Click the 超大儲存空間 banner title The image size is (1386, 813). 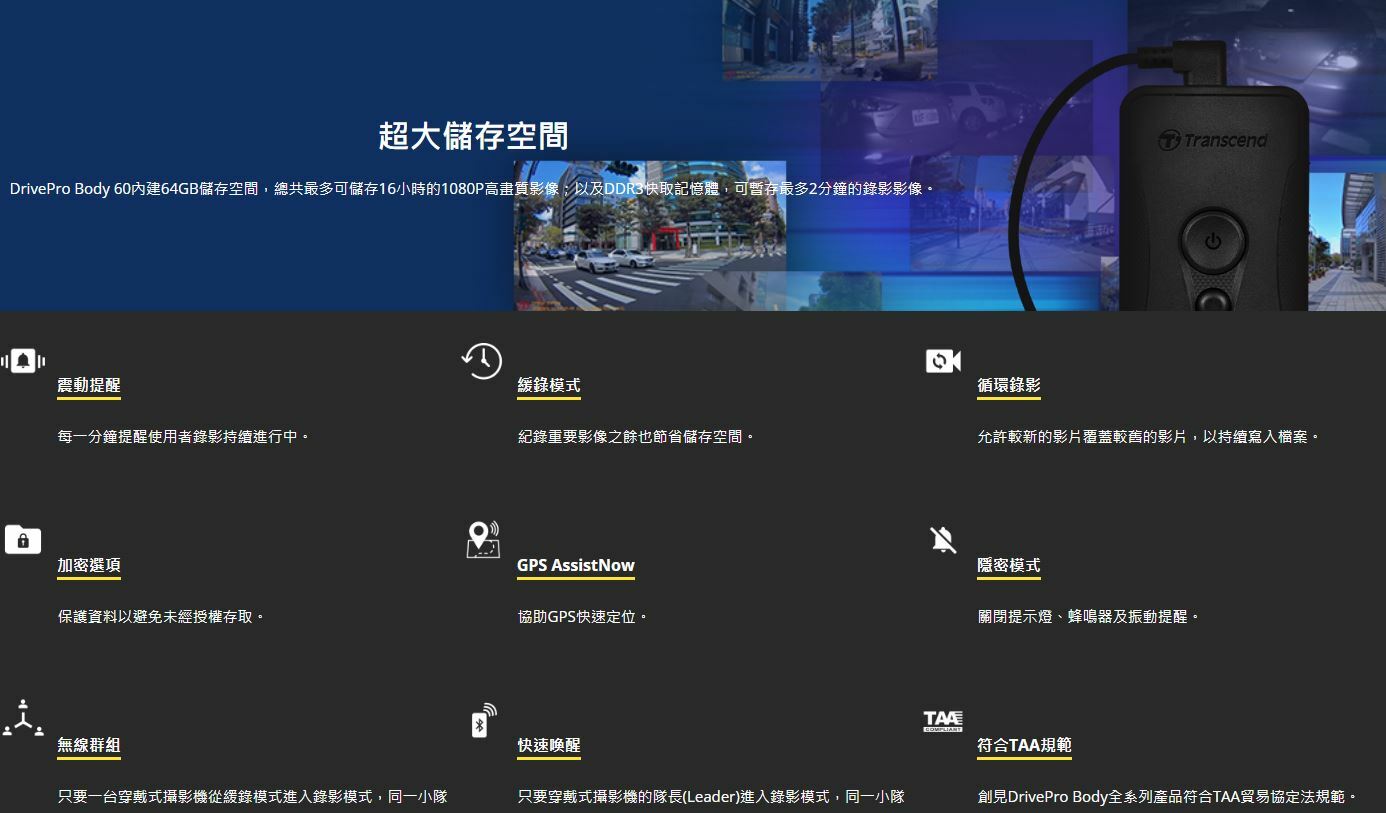pyautogui.click(x=473, y=136)
